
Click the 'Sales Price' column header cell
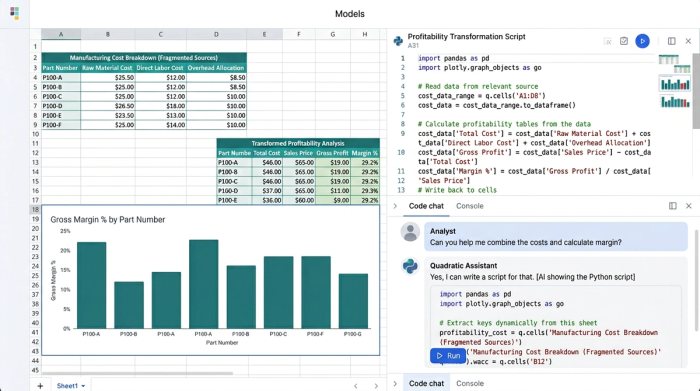click(x=298, y=153)
